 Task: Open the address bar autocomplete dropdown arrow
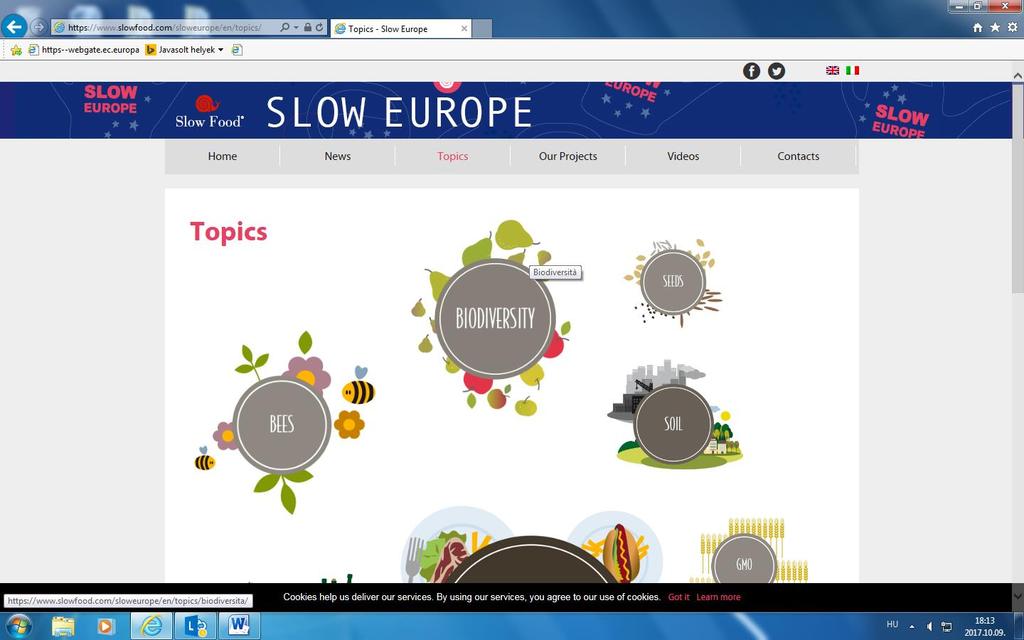point(296,27)
